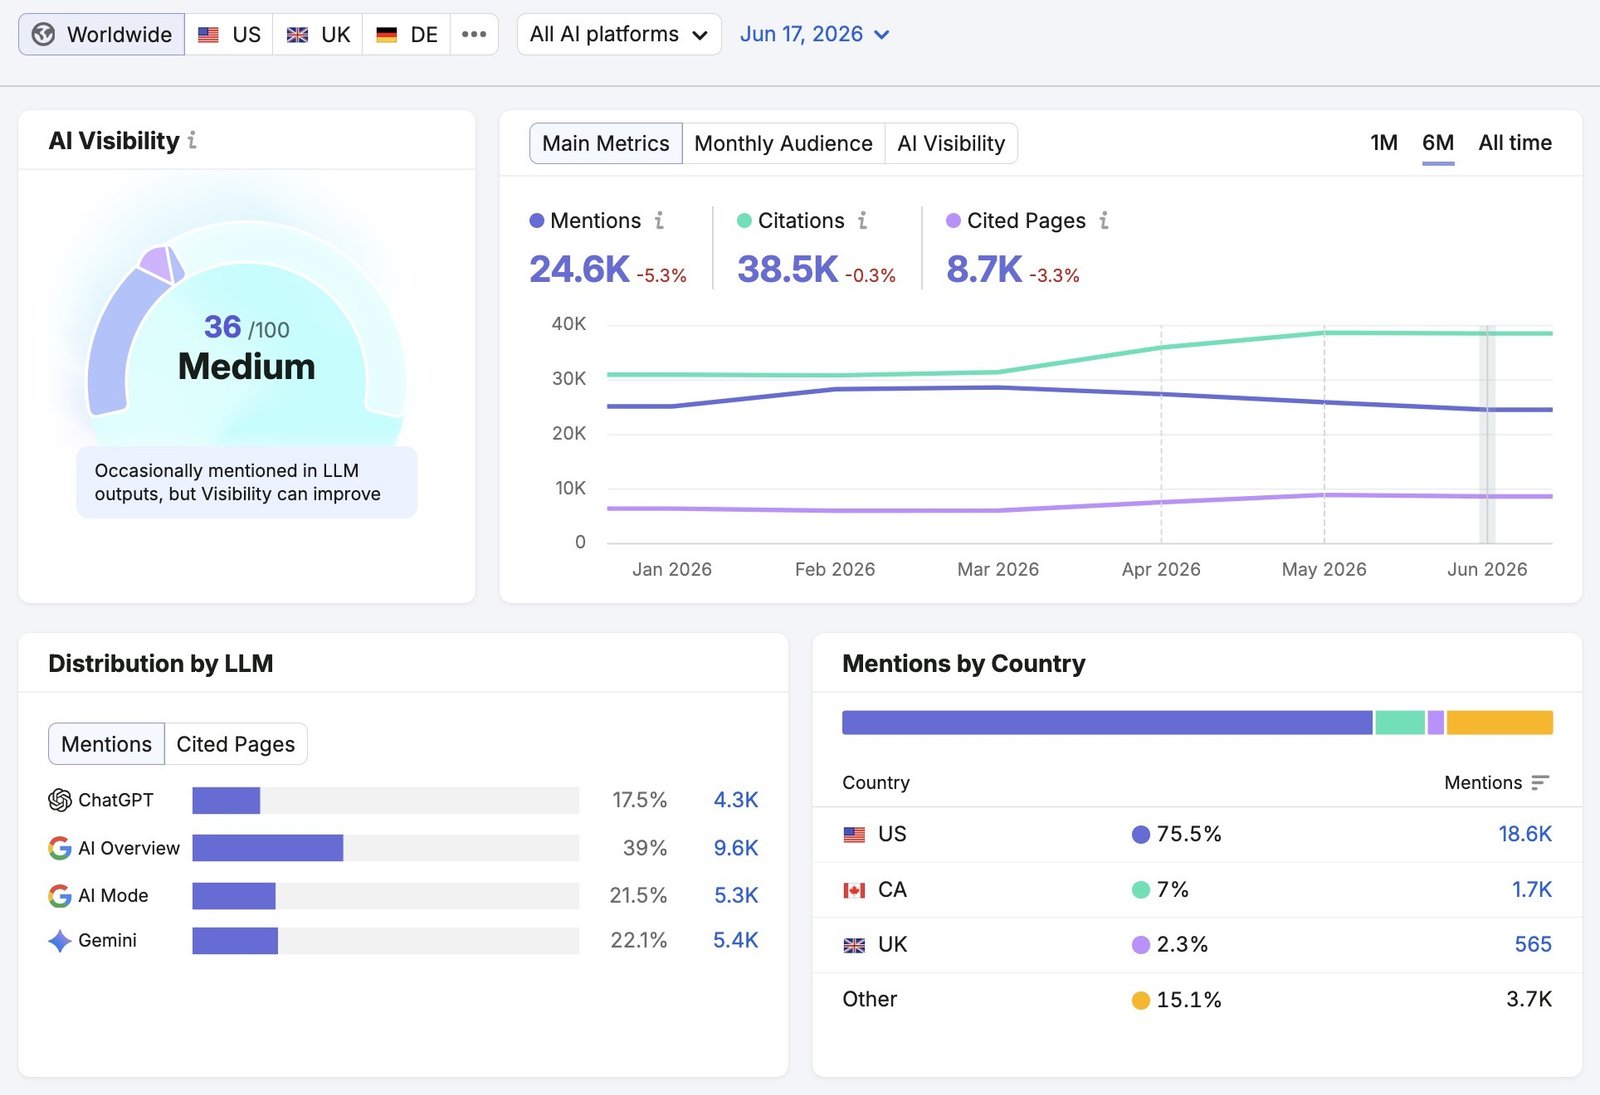
Task: Open the 1.7K CA mentions link
Action: [1532, 890]
